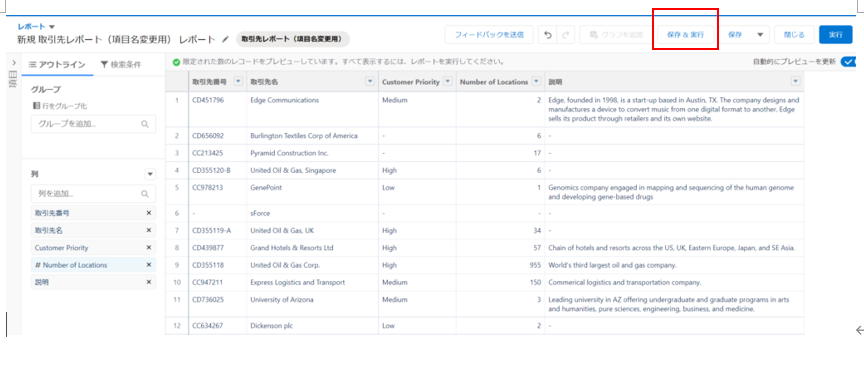
Task: Expand the fields side panel arrow
Action: 13,63
